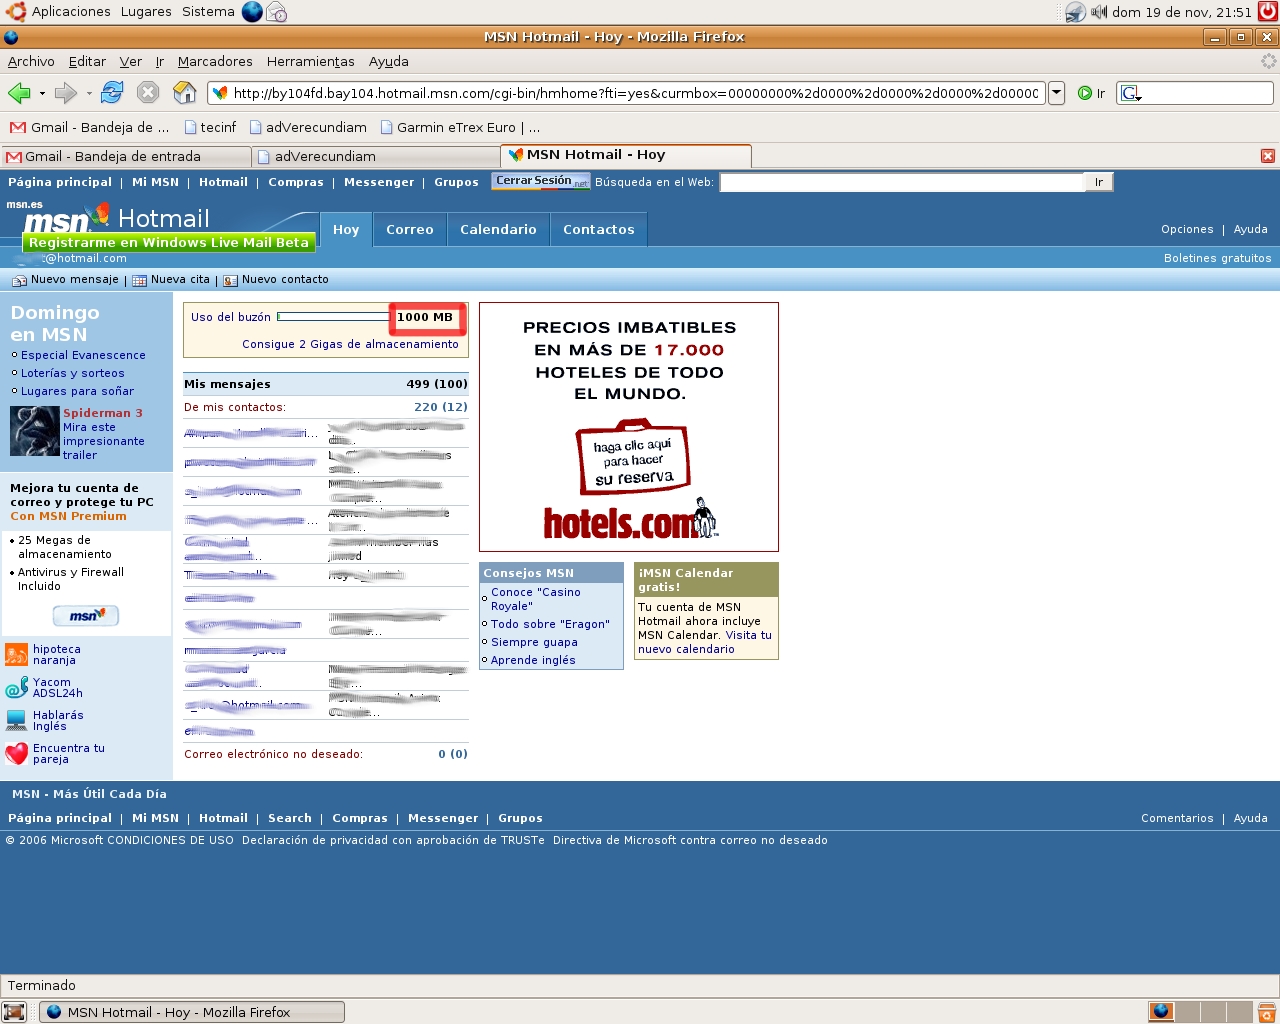Click the Búsqueda en el Web input field
Image resolution: width=1280 pixels, height=1024 pixels.
tap(902, 182)
